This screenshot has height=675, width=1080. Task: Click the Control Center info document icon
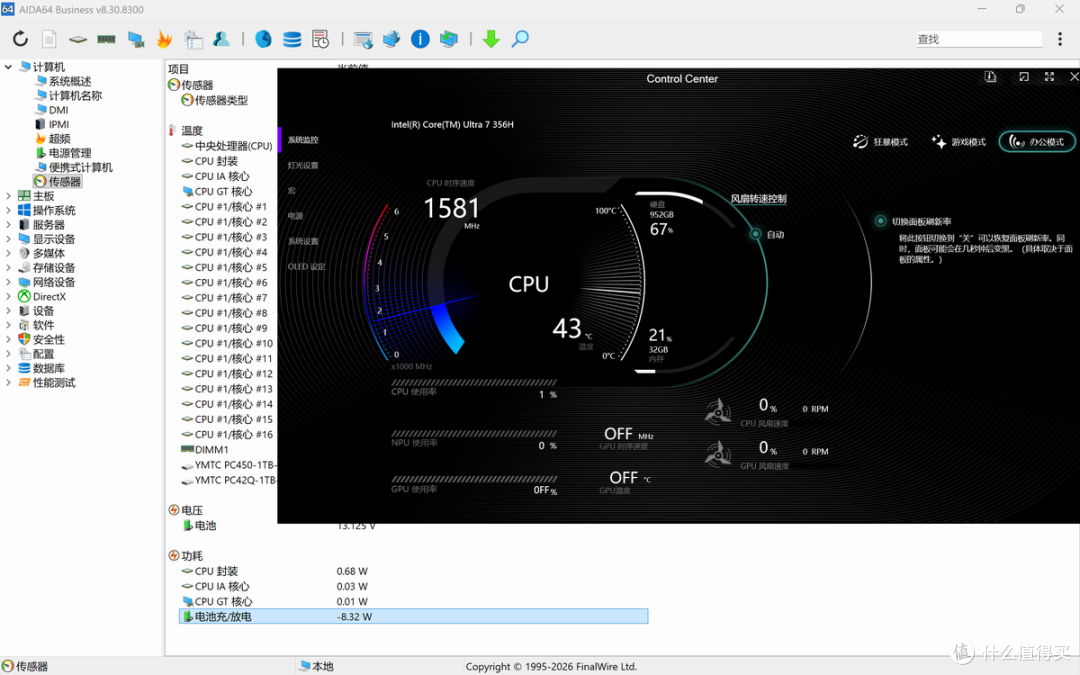pos(990,76)
